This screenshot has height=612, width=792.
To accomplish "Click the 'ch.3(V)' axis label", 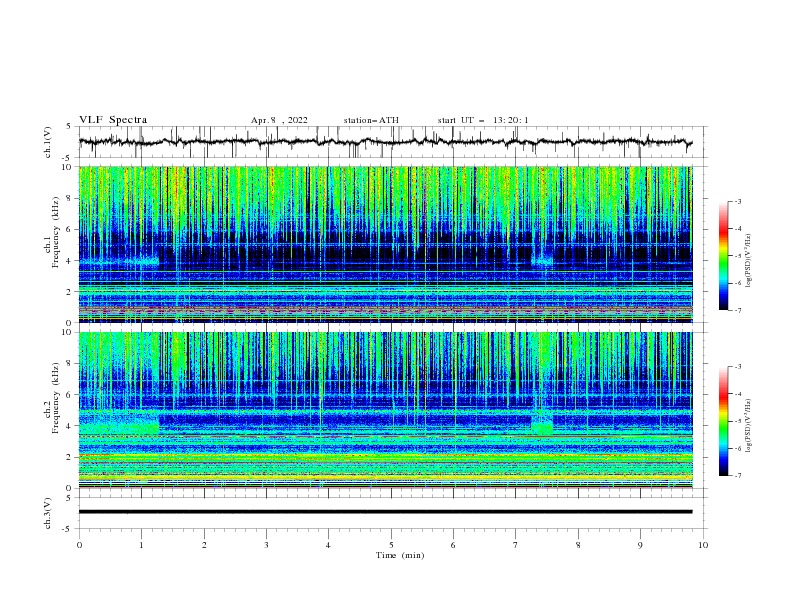I will pyautogui.click(x=48, y=513).
